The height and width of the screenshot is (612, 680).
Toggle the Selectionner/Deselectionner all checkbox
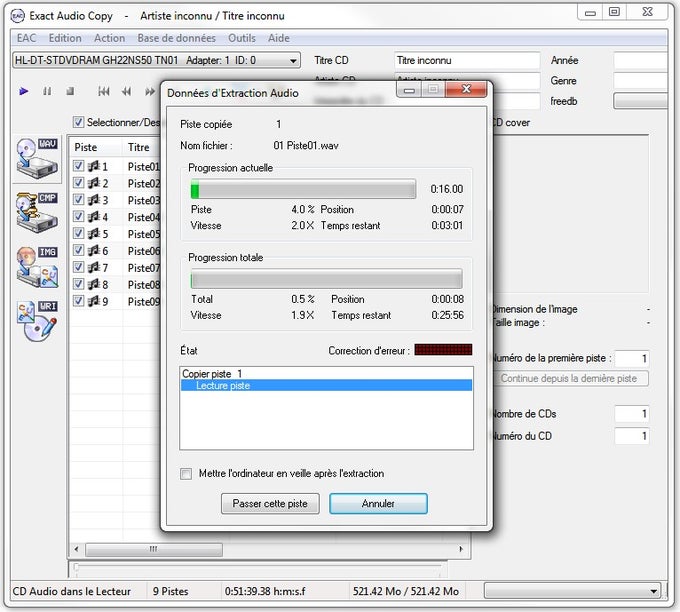point(78,122)
